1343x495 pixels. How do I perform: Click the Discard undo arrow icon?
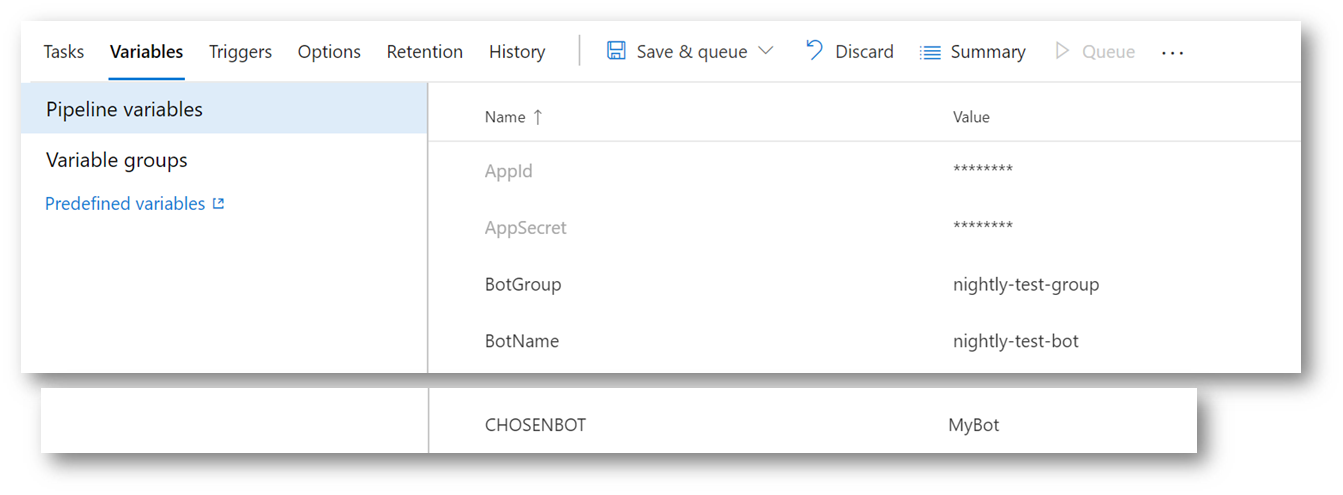pos(815,50)
